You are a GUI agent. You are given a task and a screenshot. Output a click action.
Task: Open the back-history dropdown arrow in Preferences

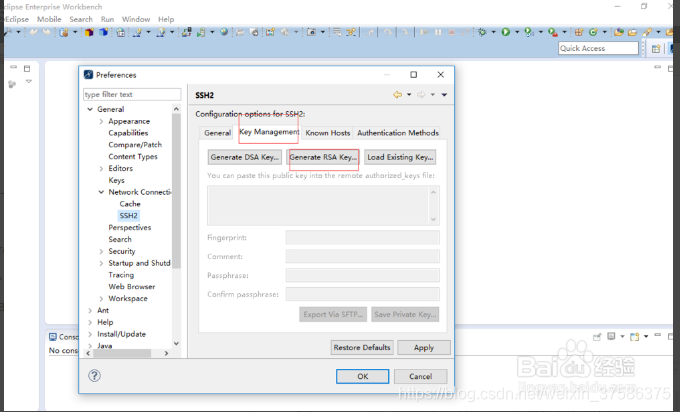click(409, 95)
